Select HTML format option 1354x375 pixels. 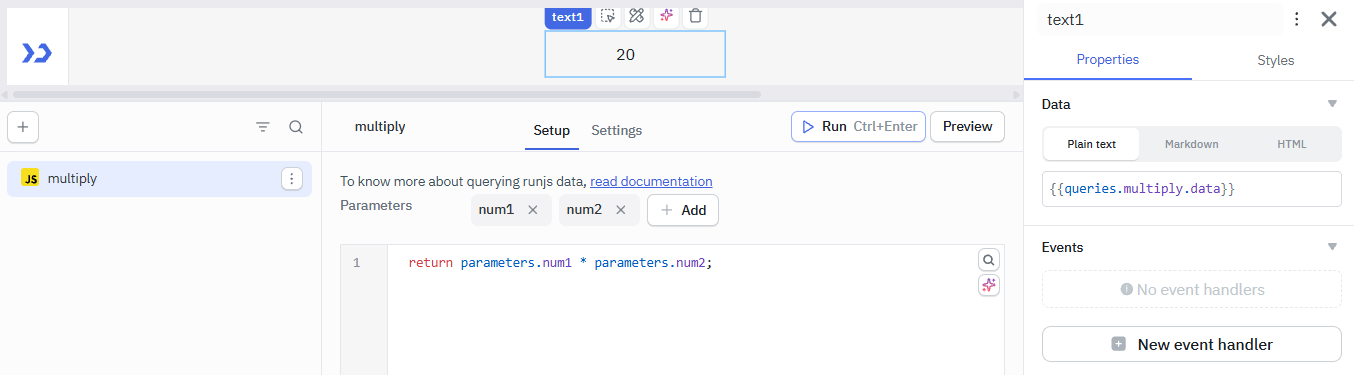(1292, 144)
